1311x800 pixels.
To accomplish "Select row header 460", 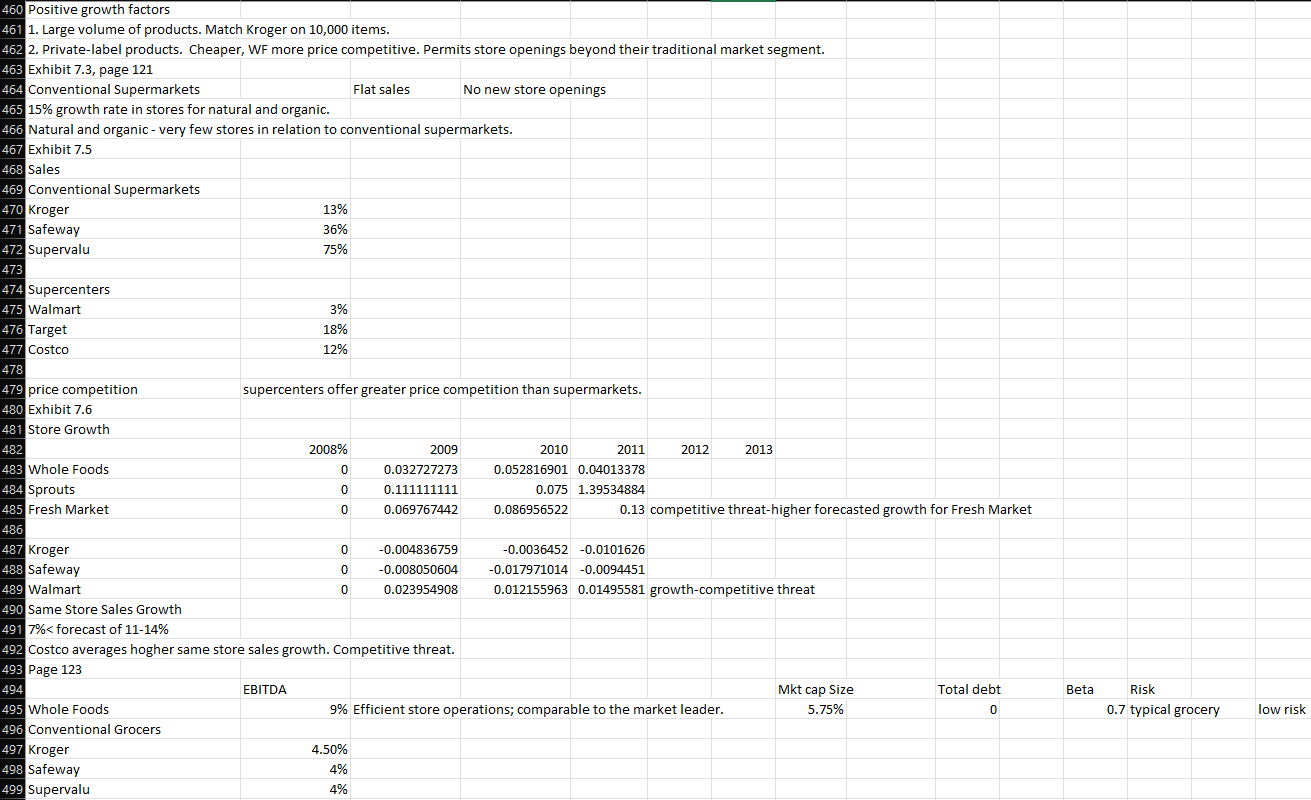I will 13,10.
